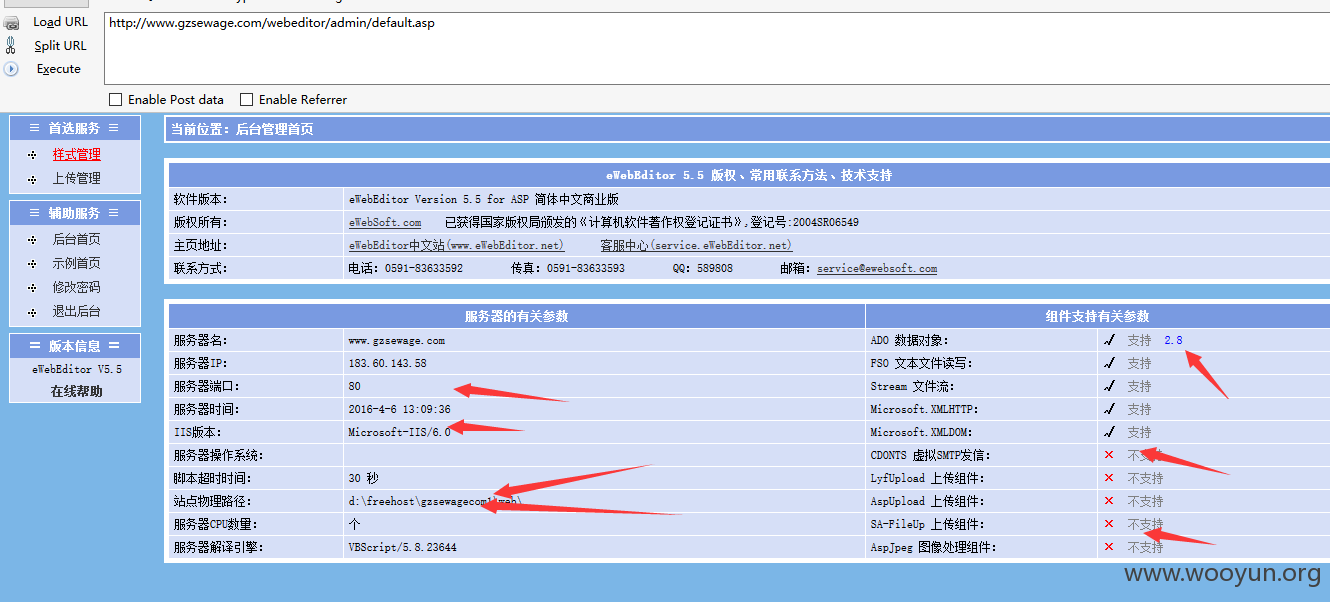Click server IP 183.60.143.58 value
The height and width of the screenshot is (602, 1330).
(387, 363)
